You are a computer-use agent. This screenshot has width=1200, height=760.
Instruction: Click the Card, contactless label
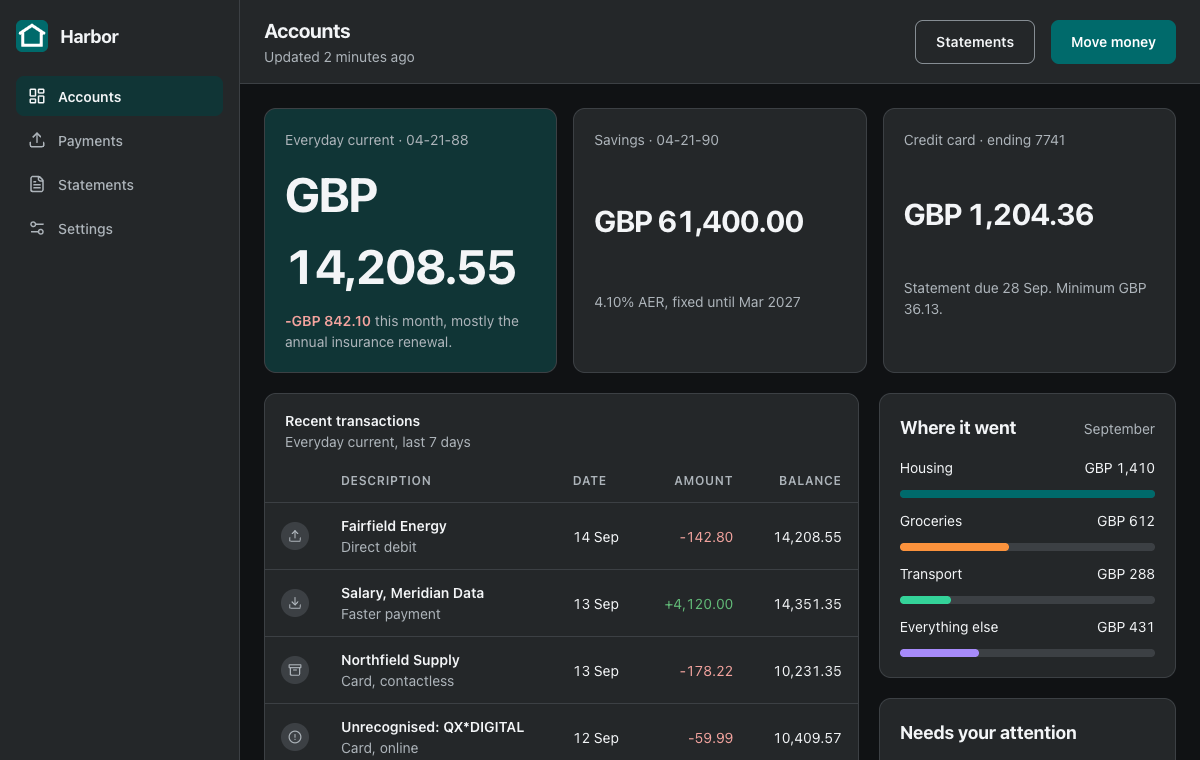pos(397,681)
